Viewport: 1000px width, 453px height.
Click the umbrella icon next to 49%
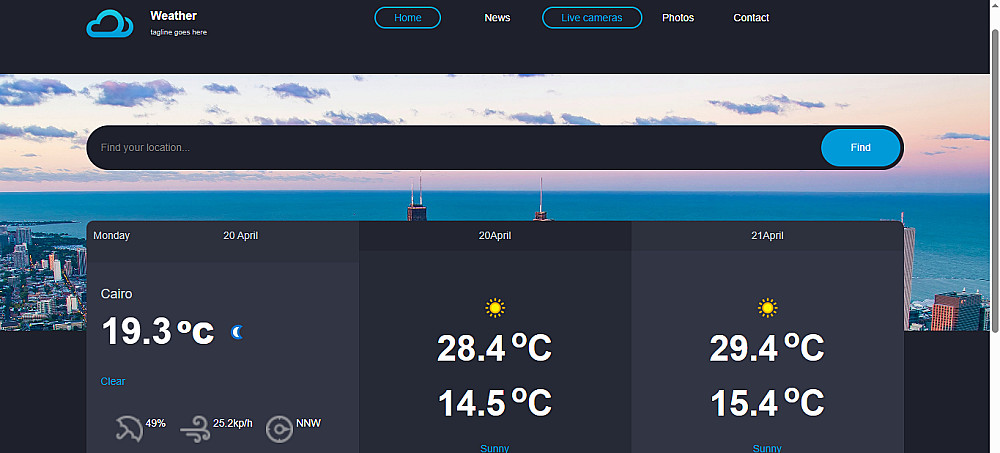click(129, 428)
